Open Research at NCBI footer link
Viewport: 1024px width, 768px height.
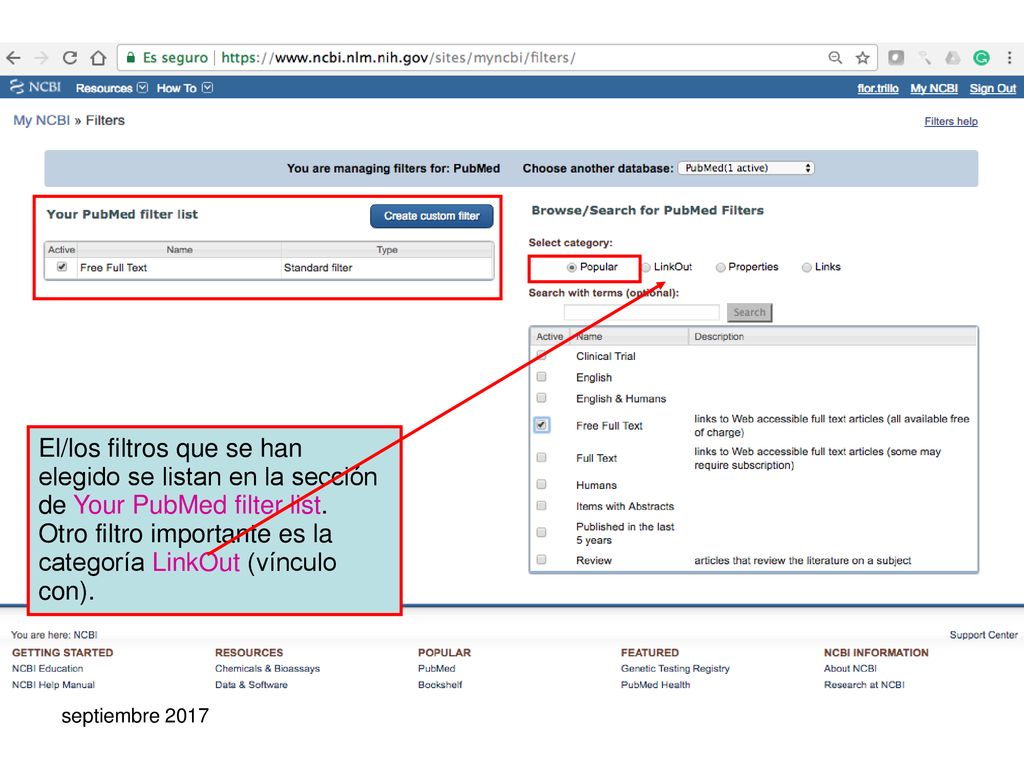tap(864, 684)
